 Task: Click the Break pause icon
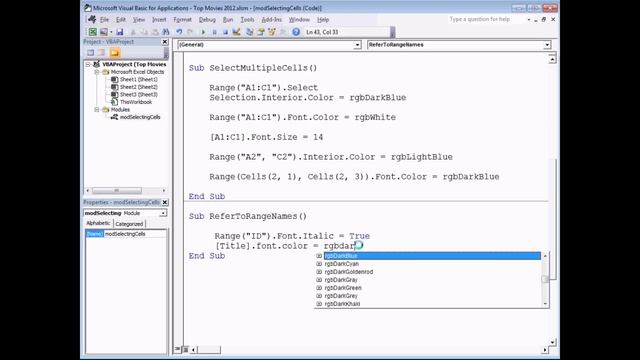[x=214, y=32]
